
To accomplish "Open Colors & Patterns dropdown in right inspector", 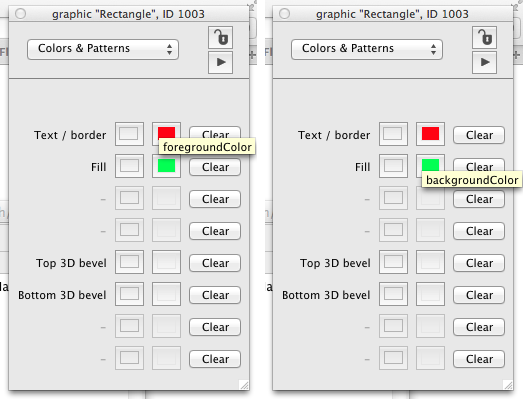I will coord(367,49).
